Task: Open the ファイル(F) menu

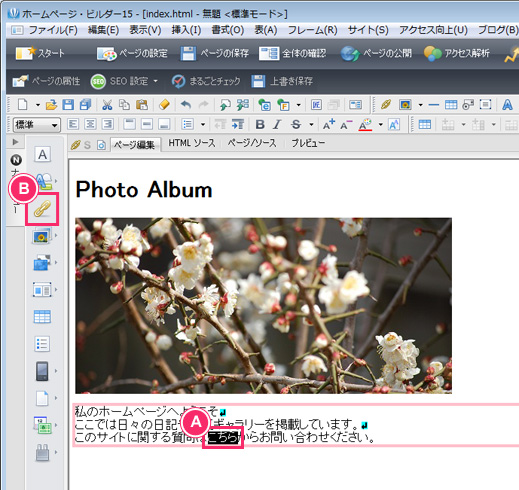Action: coord(53,30)
